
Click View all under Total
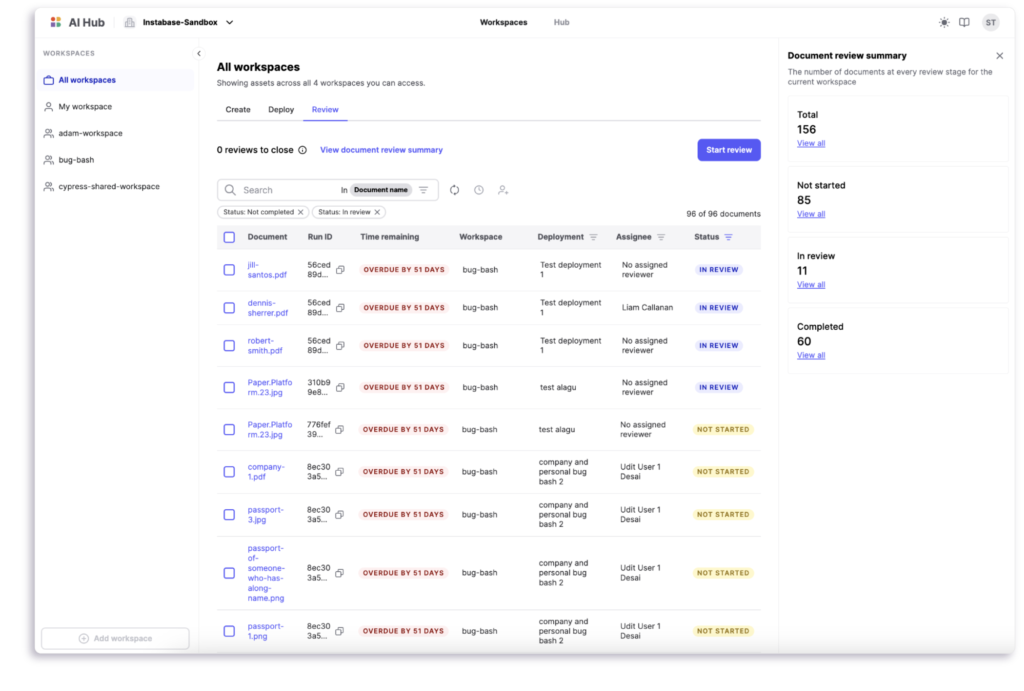coord(810,144)
